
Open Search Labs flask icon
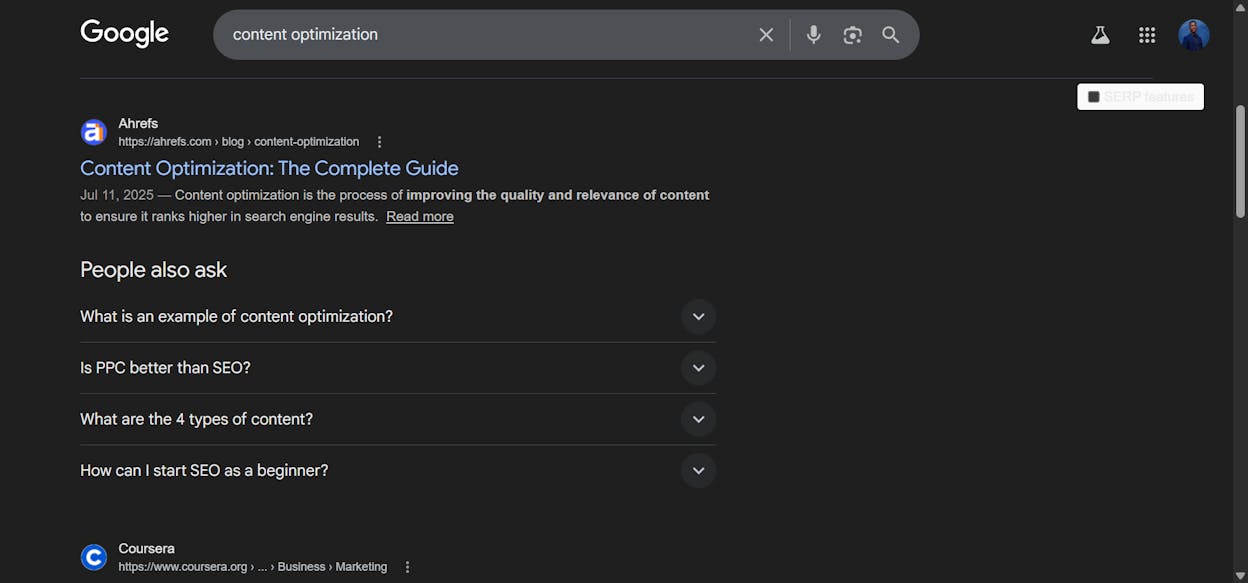tap(1100, 35)
